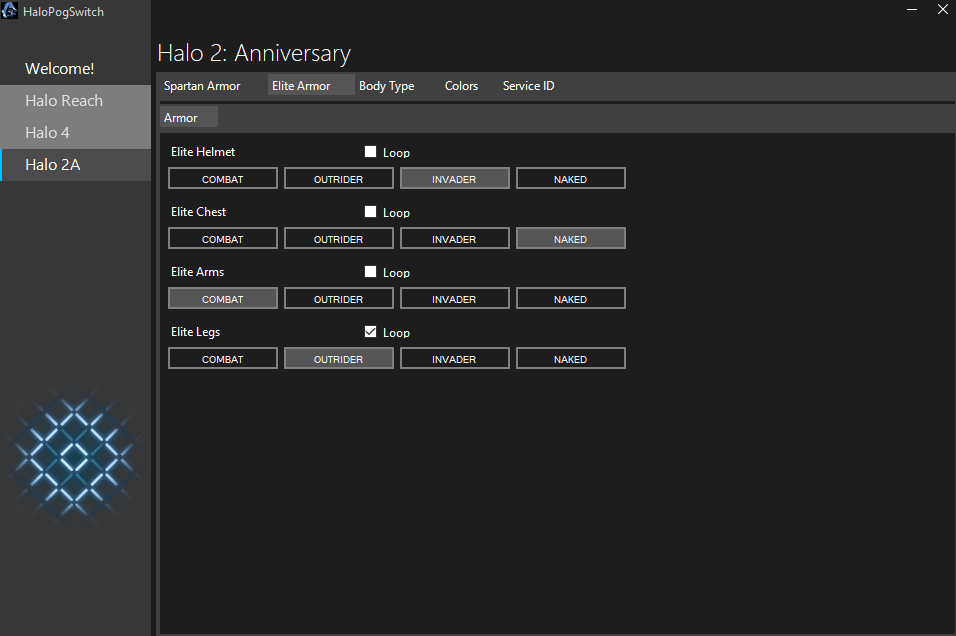
Task: Set Elite Helmet to OUTRIDER
Action: tap(338, 179)
